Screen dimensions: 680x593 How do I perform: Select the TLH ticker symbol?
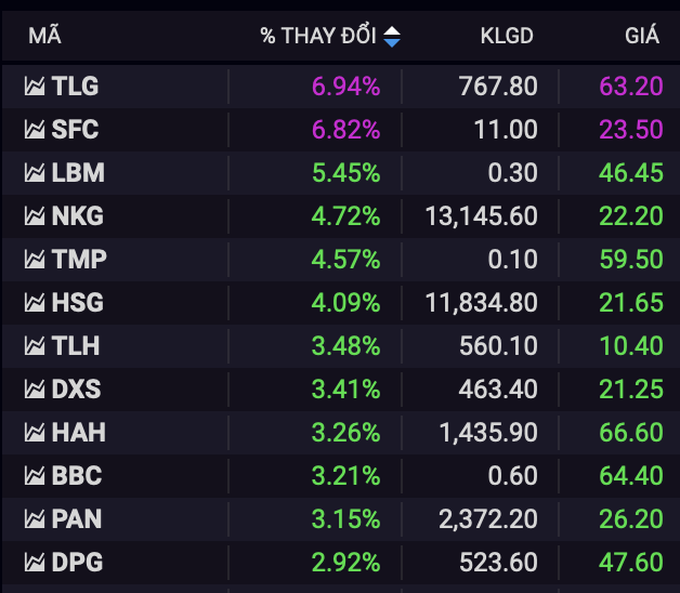75,346
